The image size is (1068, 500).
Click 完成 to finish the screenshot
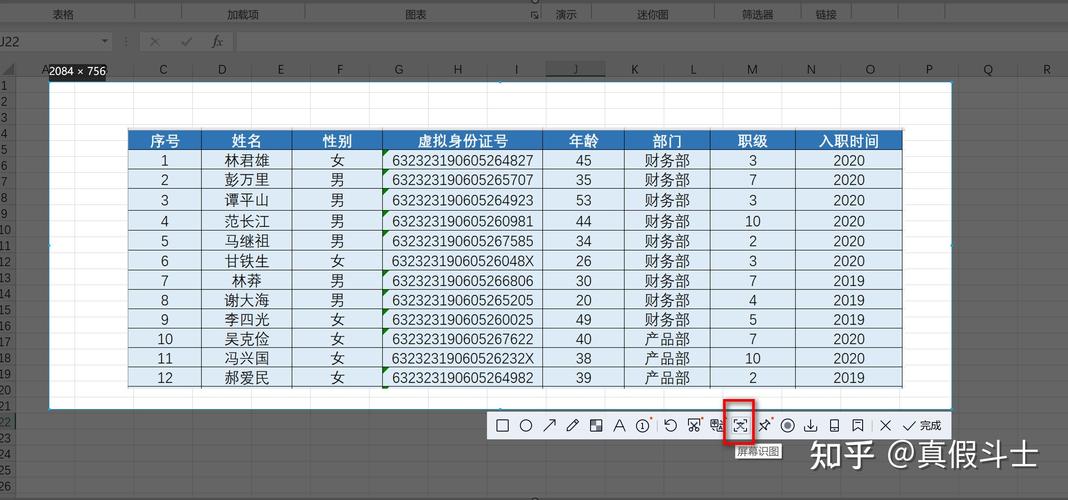click(x=922, y=426)
